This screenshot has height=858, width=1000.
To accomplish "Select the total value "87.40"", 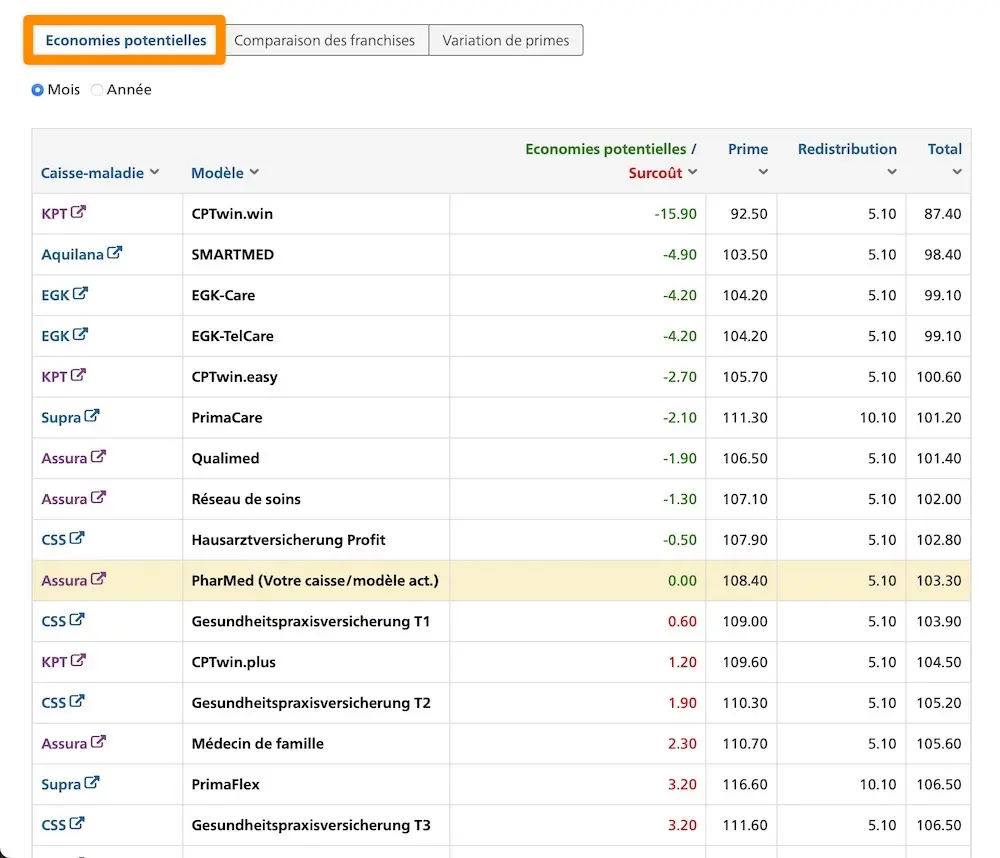I will pos(943,214).
